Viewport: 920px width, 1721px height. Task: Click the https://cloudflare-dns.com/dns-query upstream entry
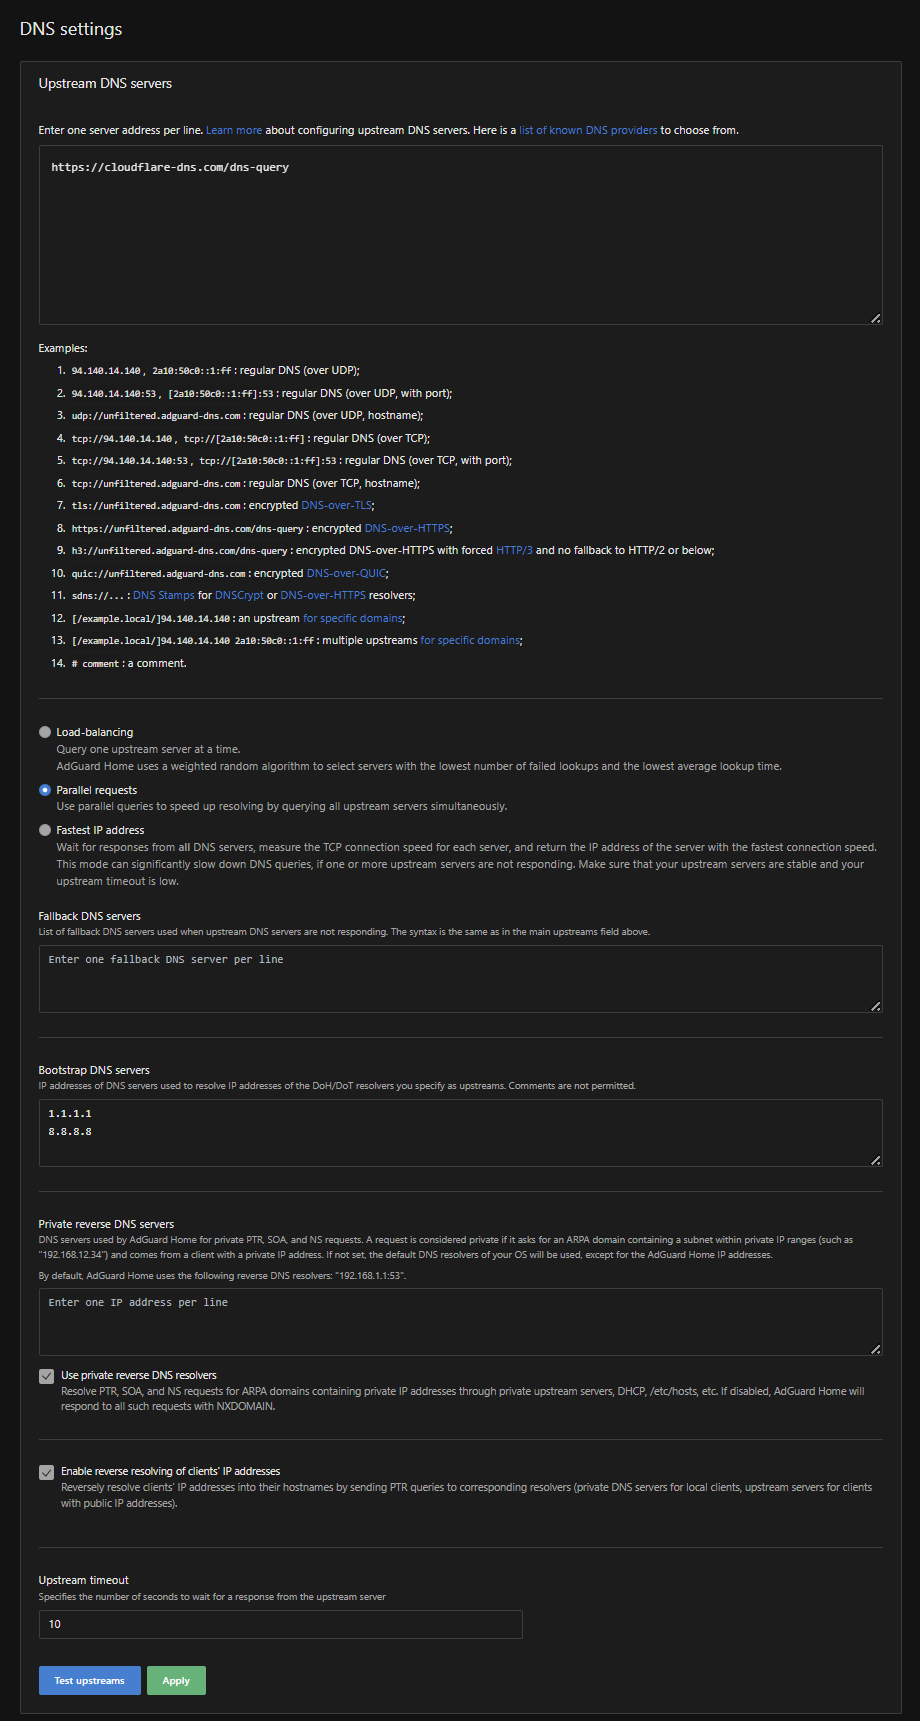click(x=170, y=167)
